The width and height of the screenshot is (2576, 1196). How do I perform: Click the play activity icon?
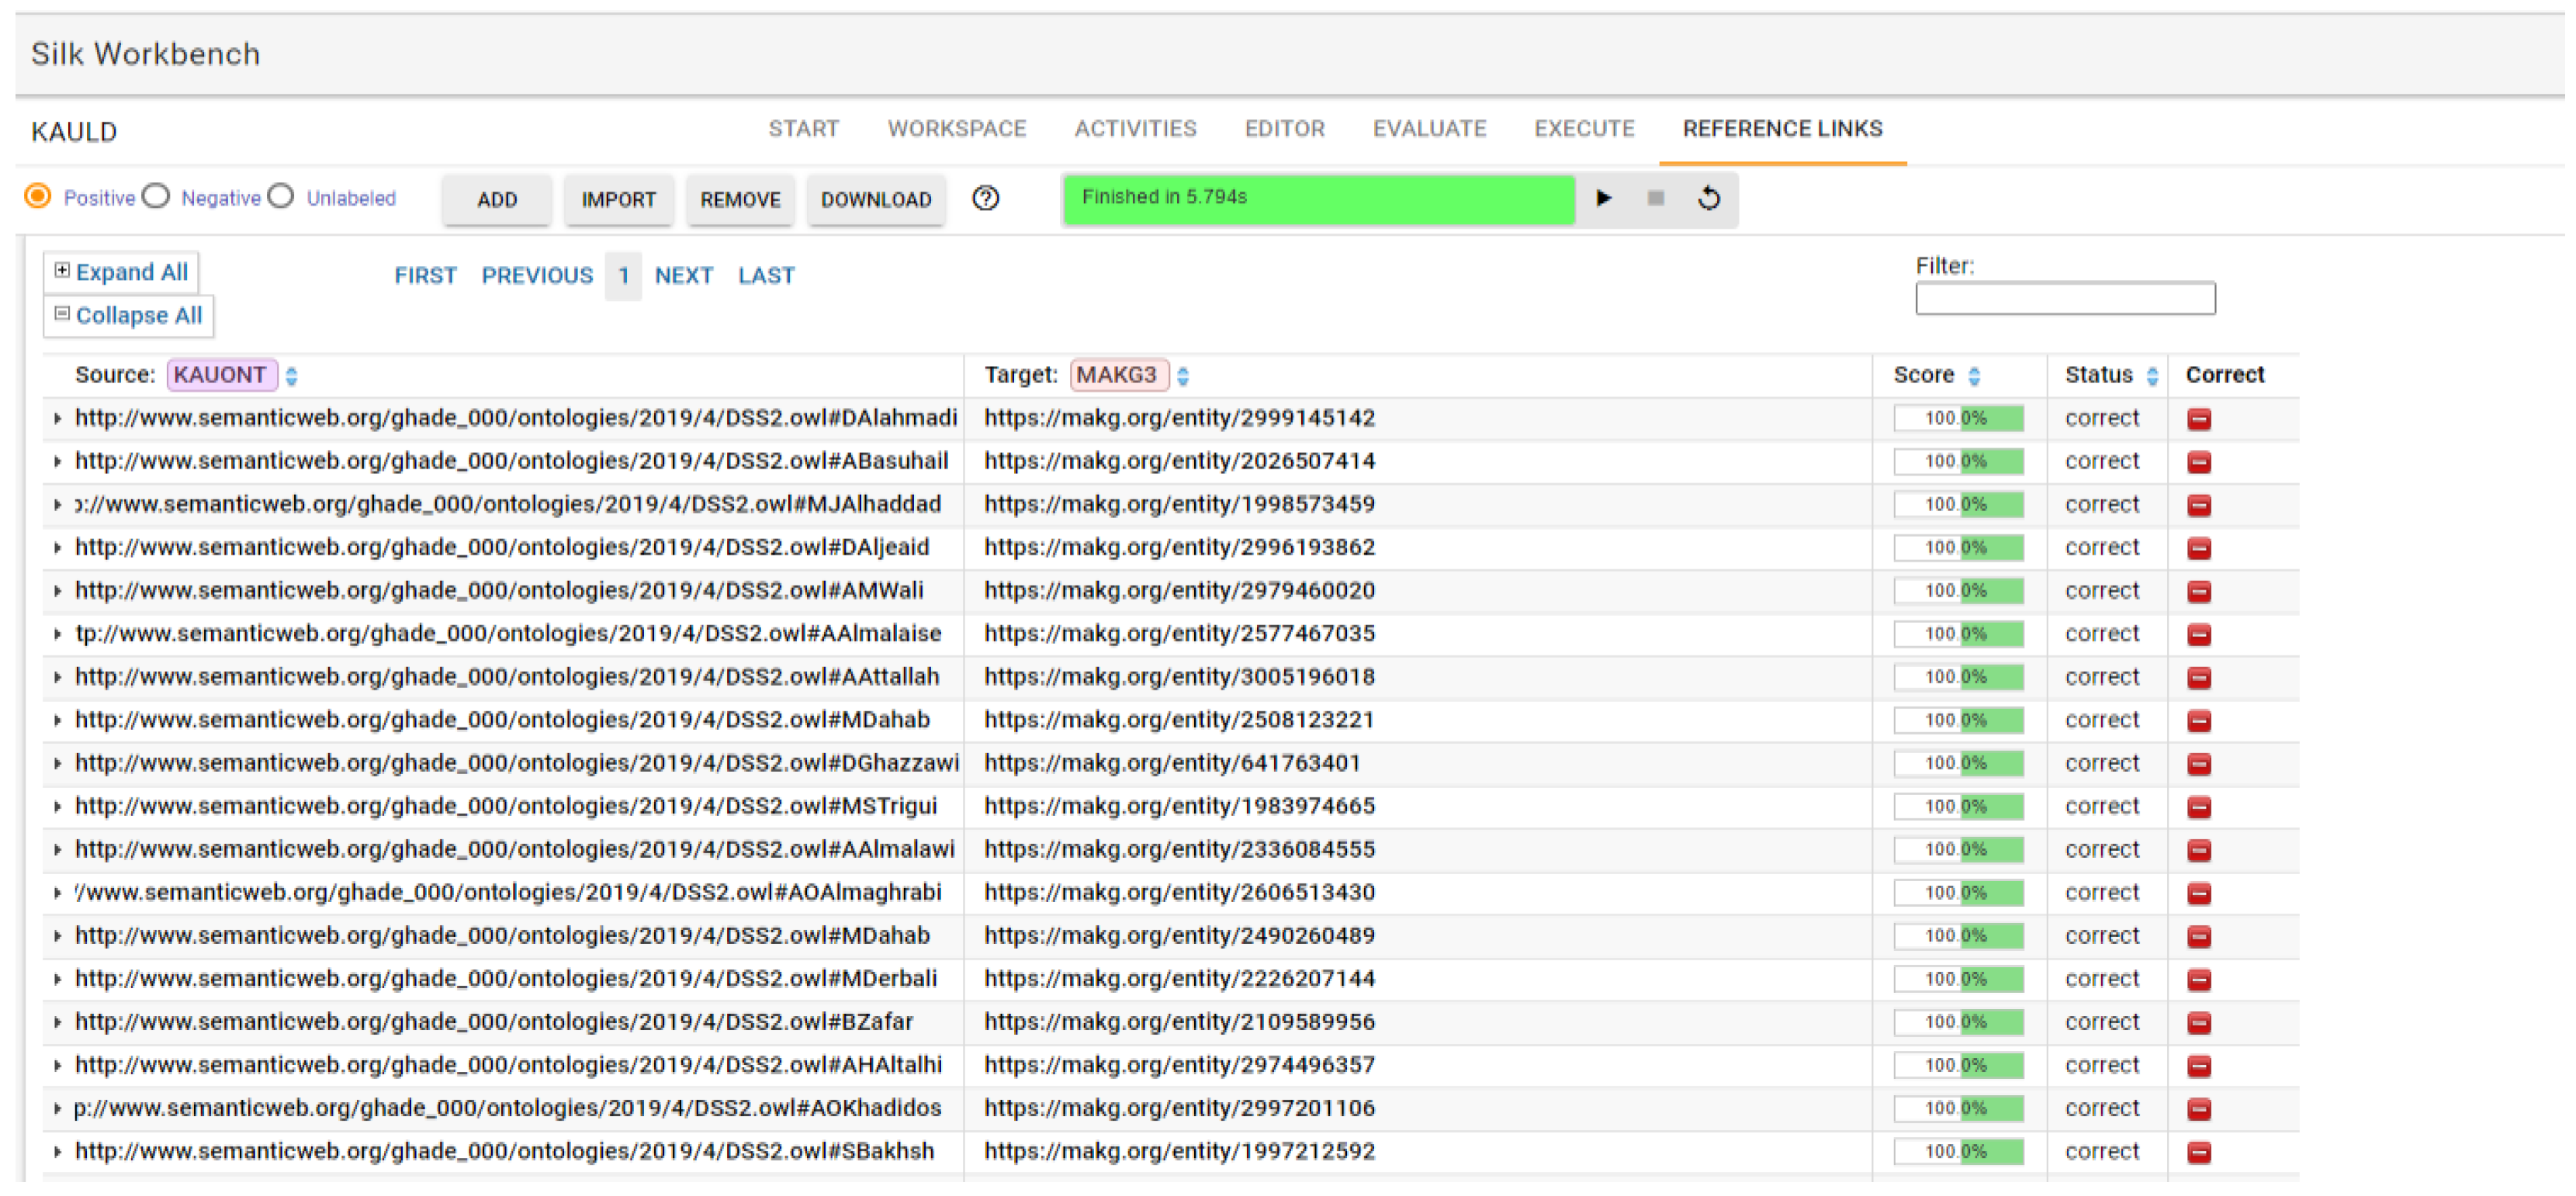[x=1603, y=198]
